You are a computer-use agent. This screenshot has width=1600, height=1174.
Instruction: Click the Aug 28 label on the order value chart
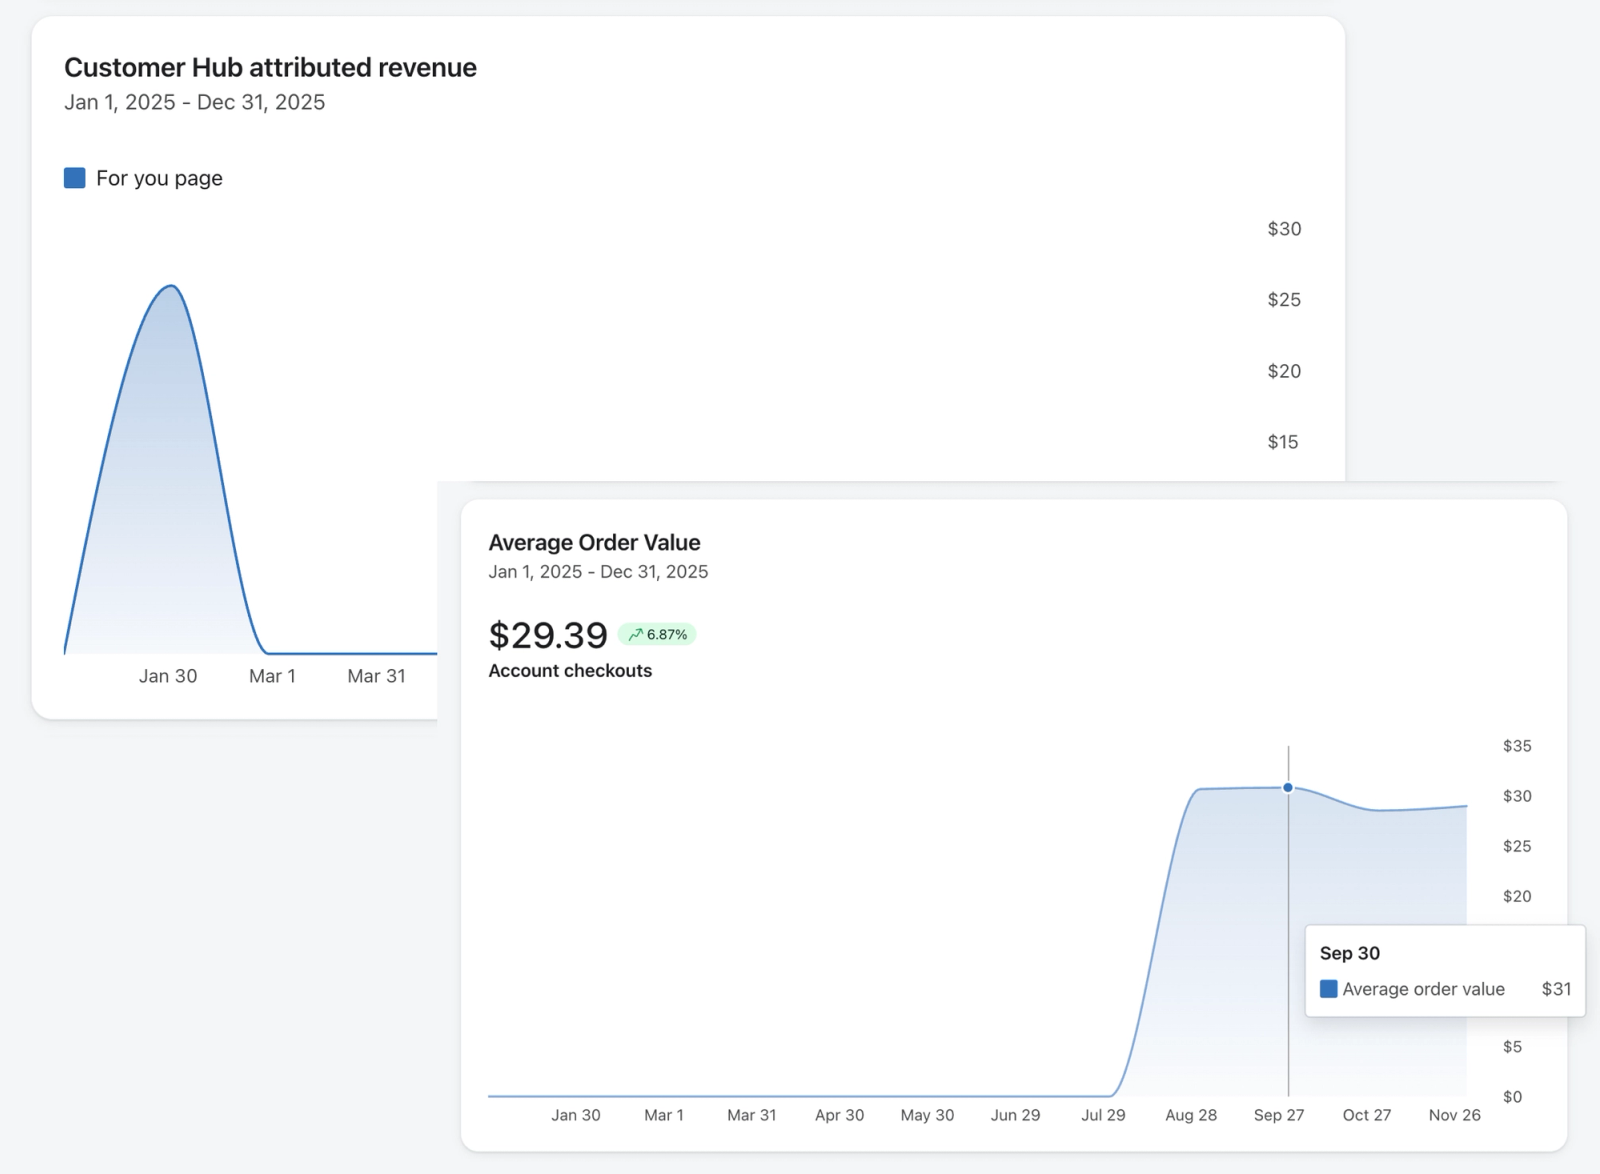point(1191,1115)
